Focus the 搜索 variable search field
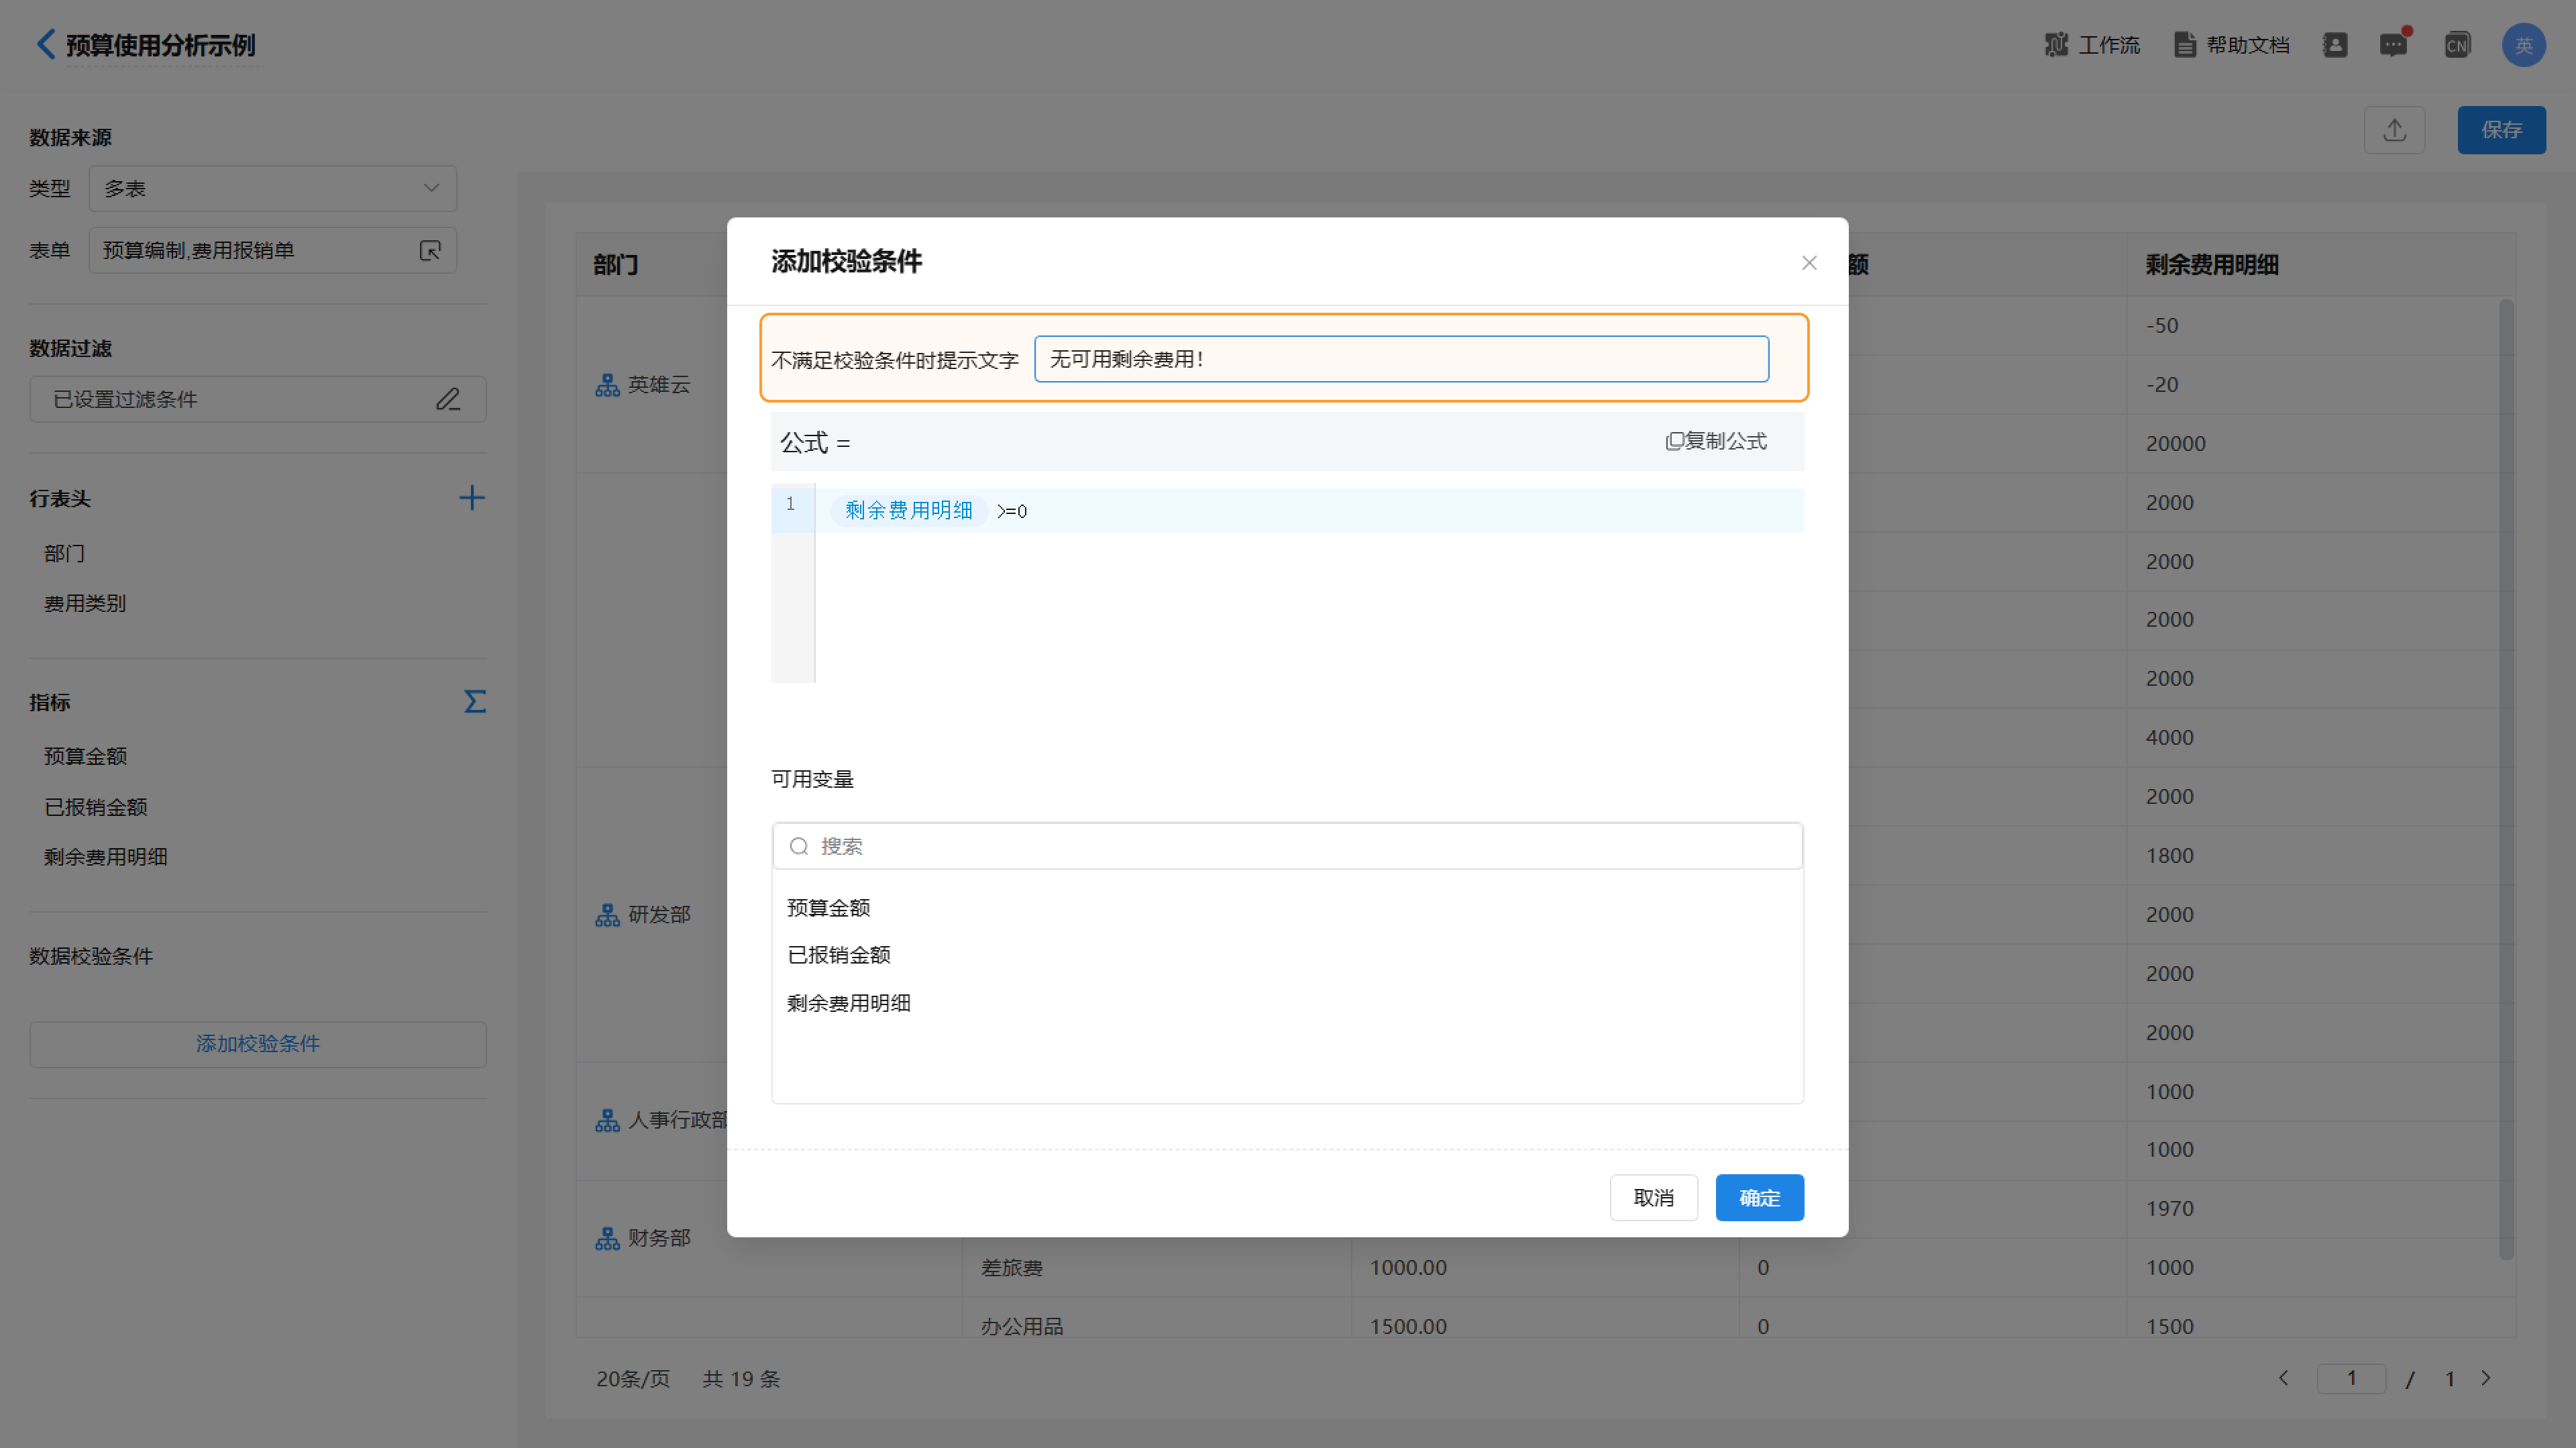The height and width of the screenshot is (1448, 2576). click(1287, 847)
